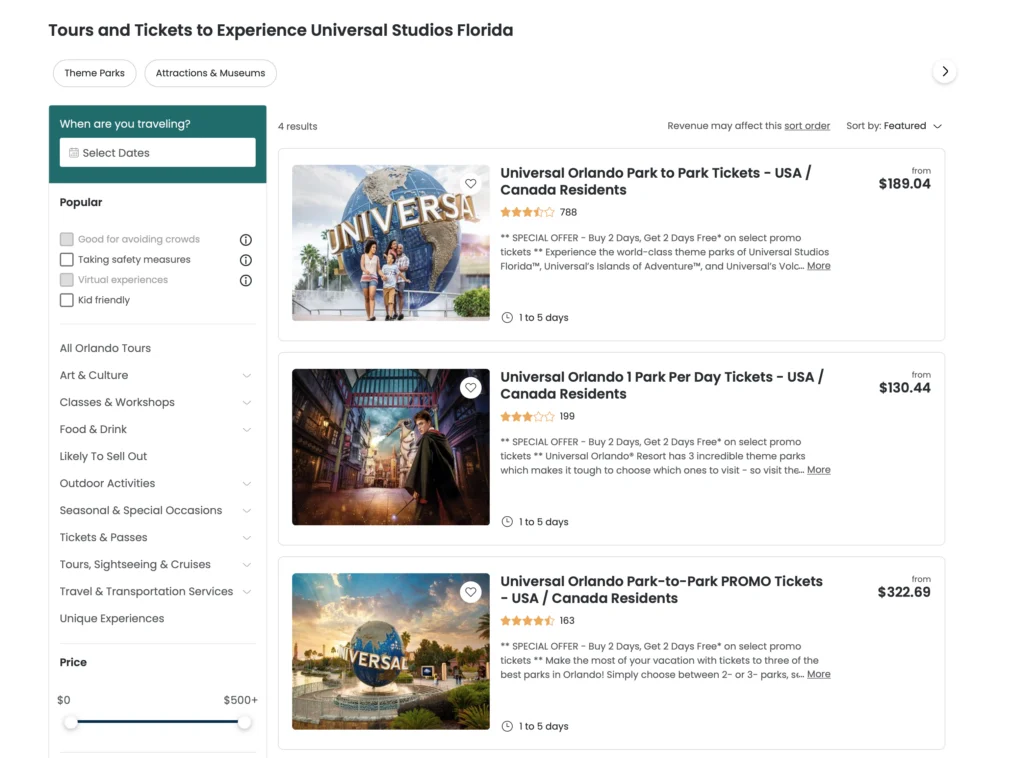Image resolution: width=1024 pixels, height=758 pixels.
Task: Click the next arrow for category chips
Action: (944, 72)
